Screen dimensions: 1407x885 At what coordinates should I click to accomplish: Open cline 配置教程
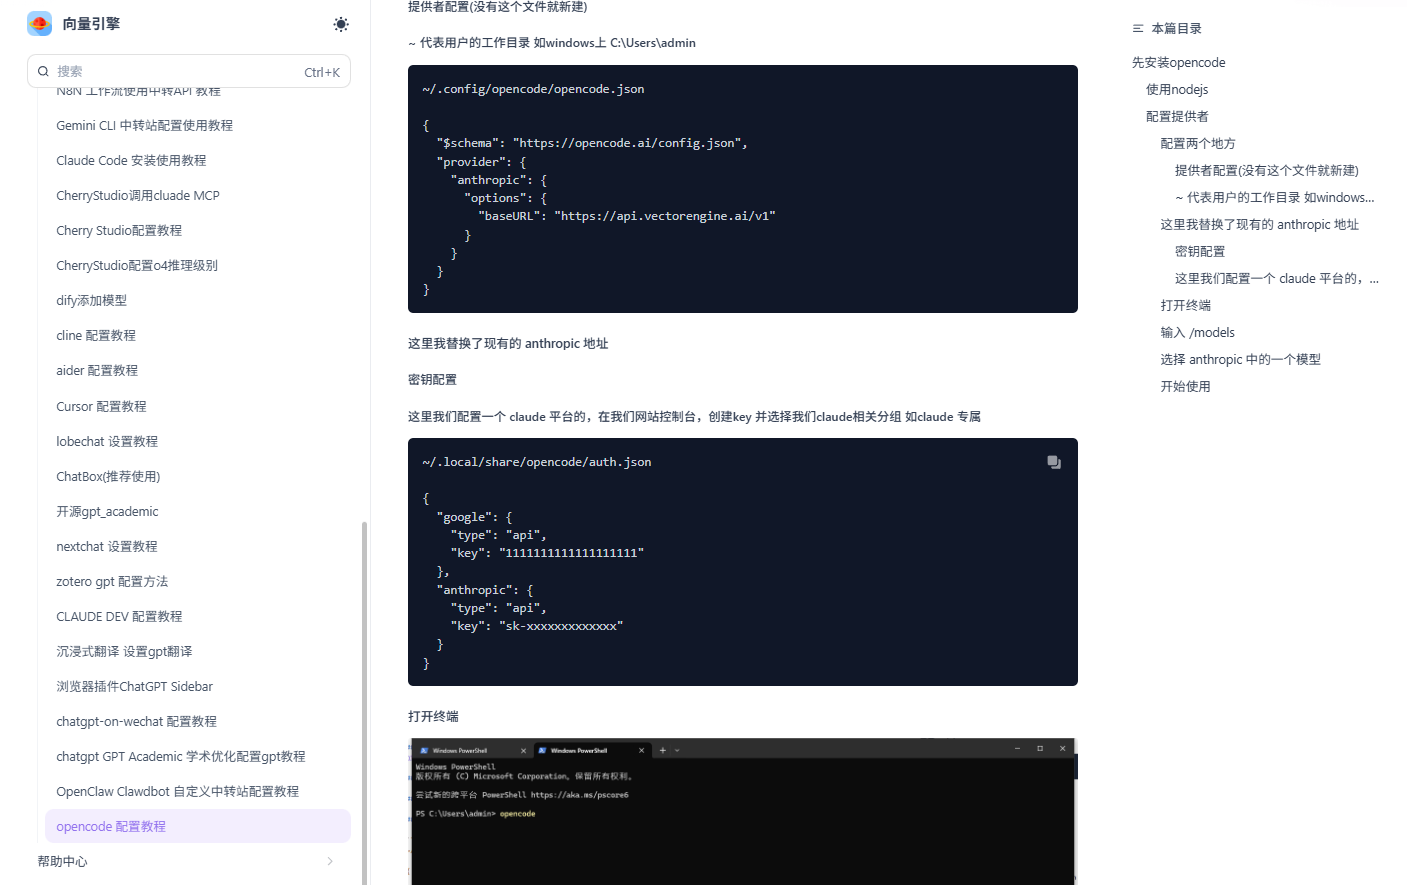tap(96, 335)
